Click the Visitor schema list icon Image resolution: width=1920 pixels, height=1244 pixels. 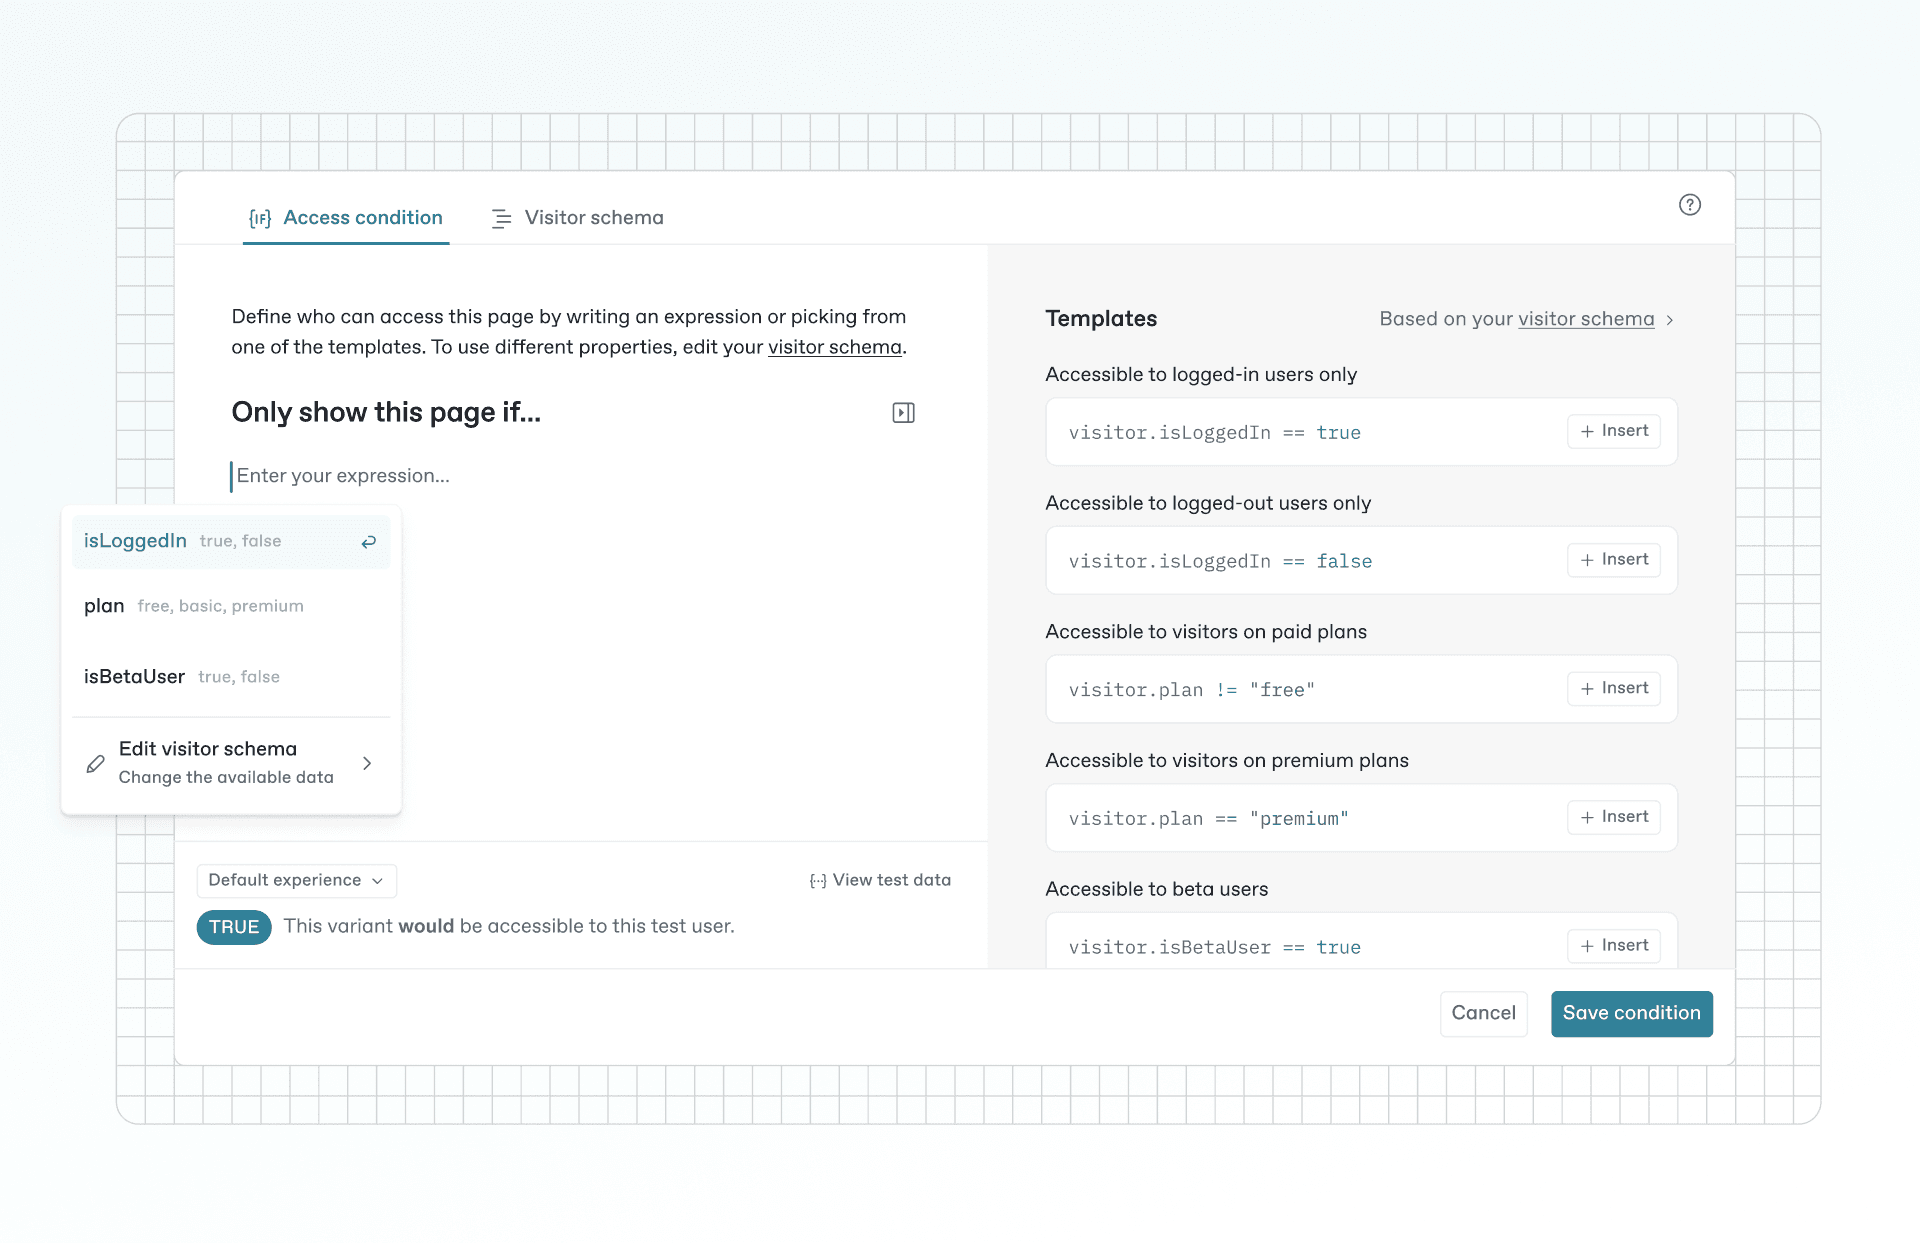501,218
